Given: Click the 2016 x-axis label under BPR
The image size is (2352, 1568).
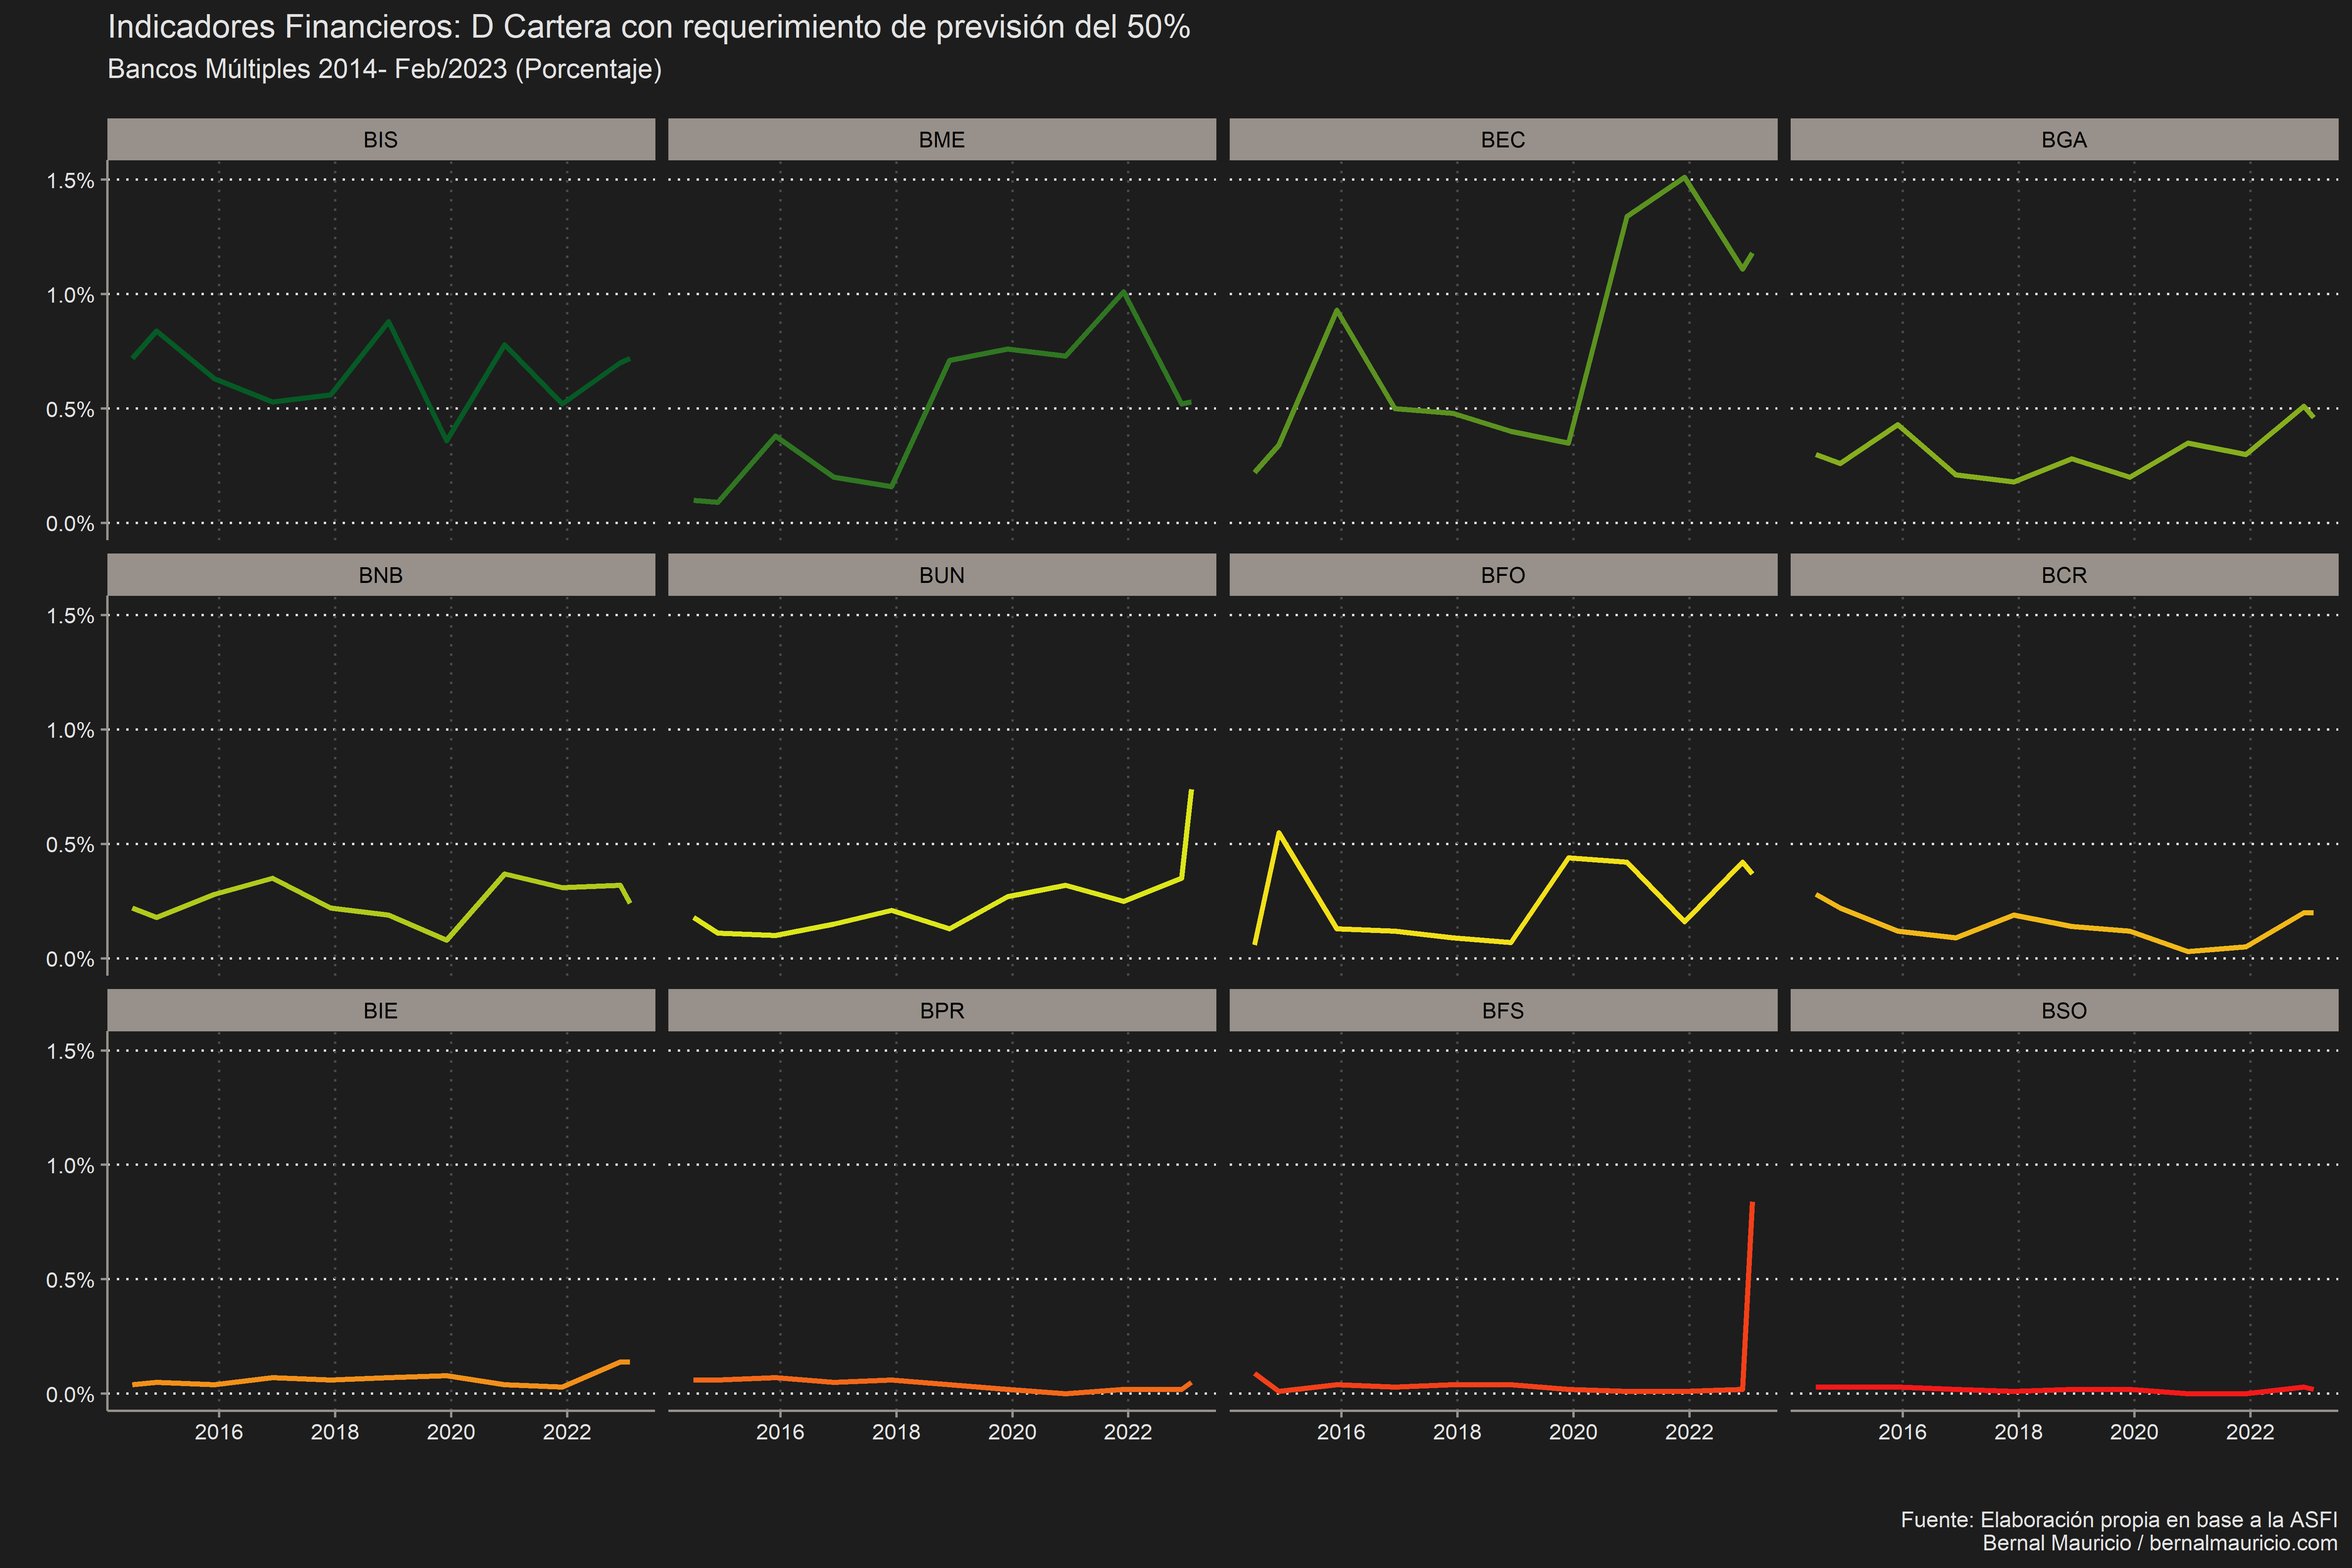Looking at the screenshot, I should pos(780,1432).
